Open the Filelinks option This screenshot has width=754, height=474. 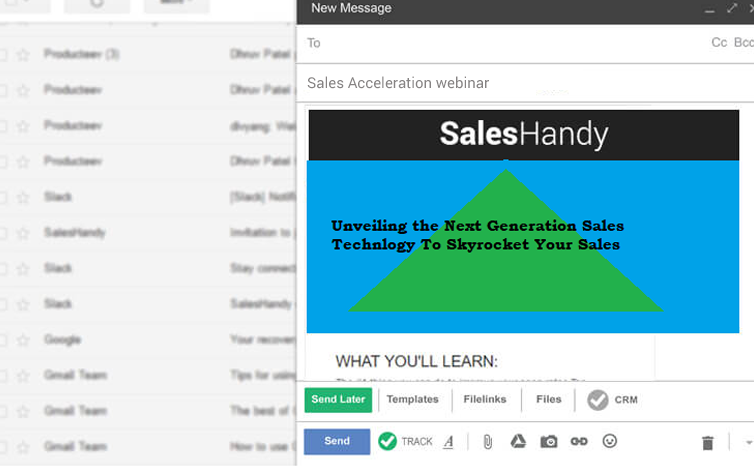[485, 399]
